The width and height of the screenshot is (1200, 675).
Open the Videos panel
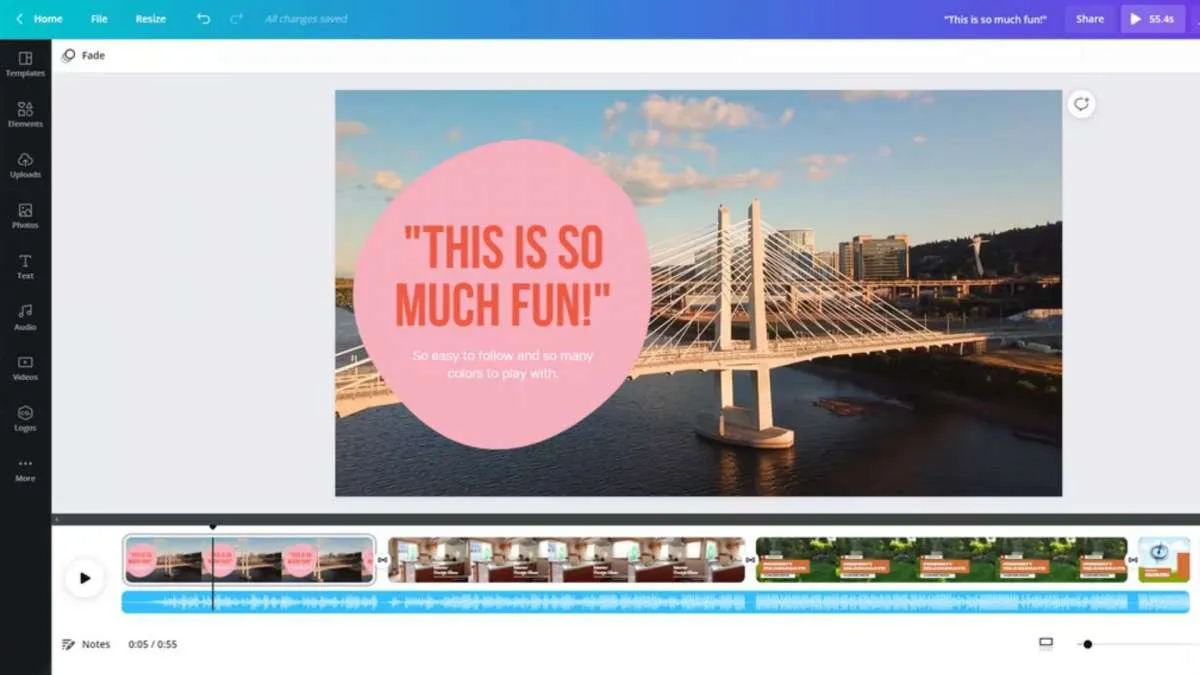[x=25, y=367]
